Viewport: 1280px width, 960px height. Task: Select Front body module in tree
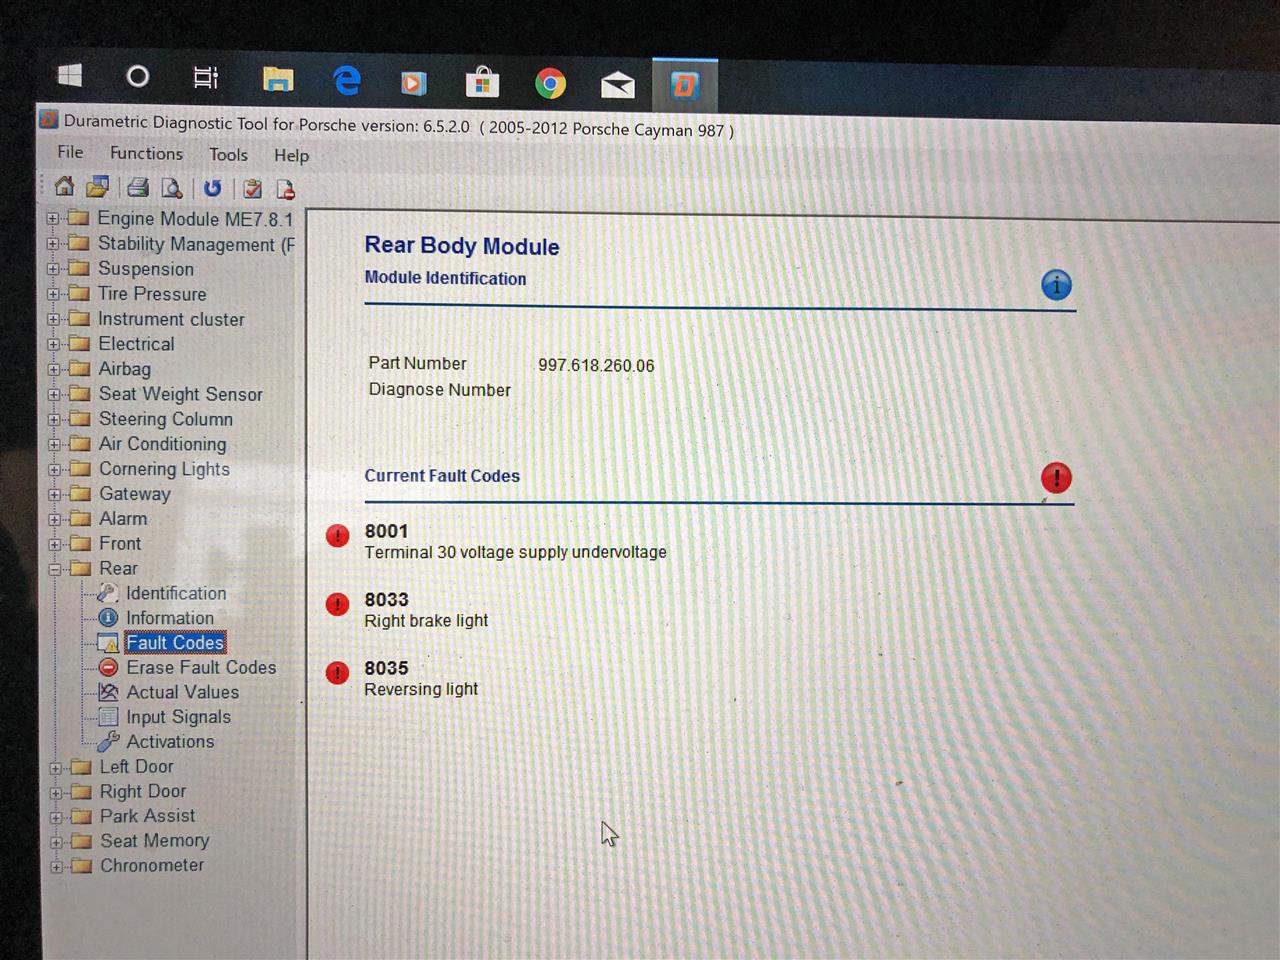point(120,544)
